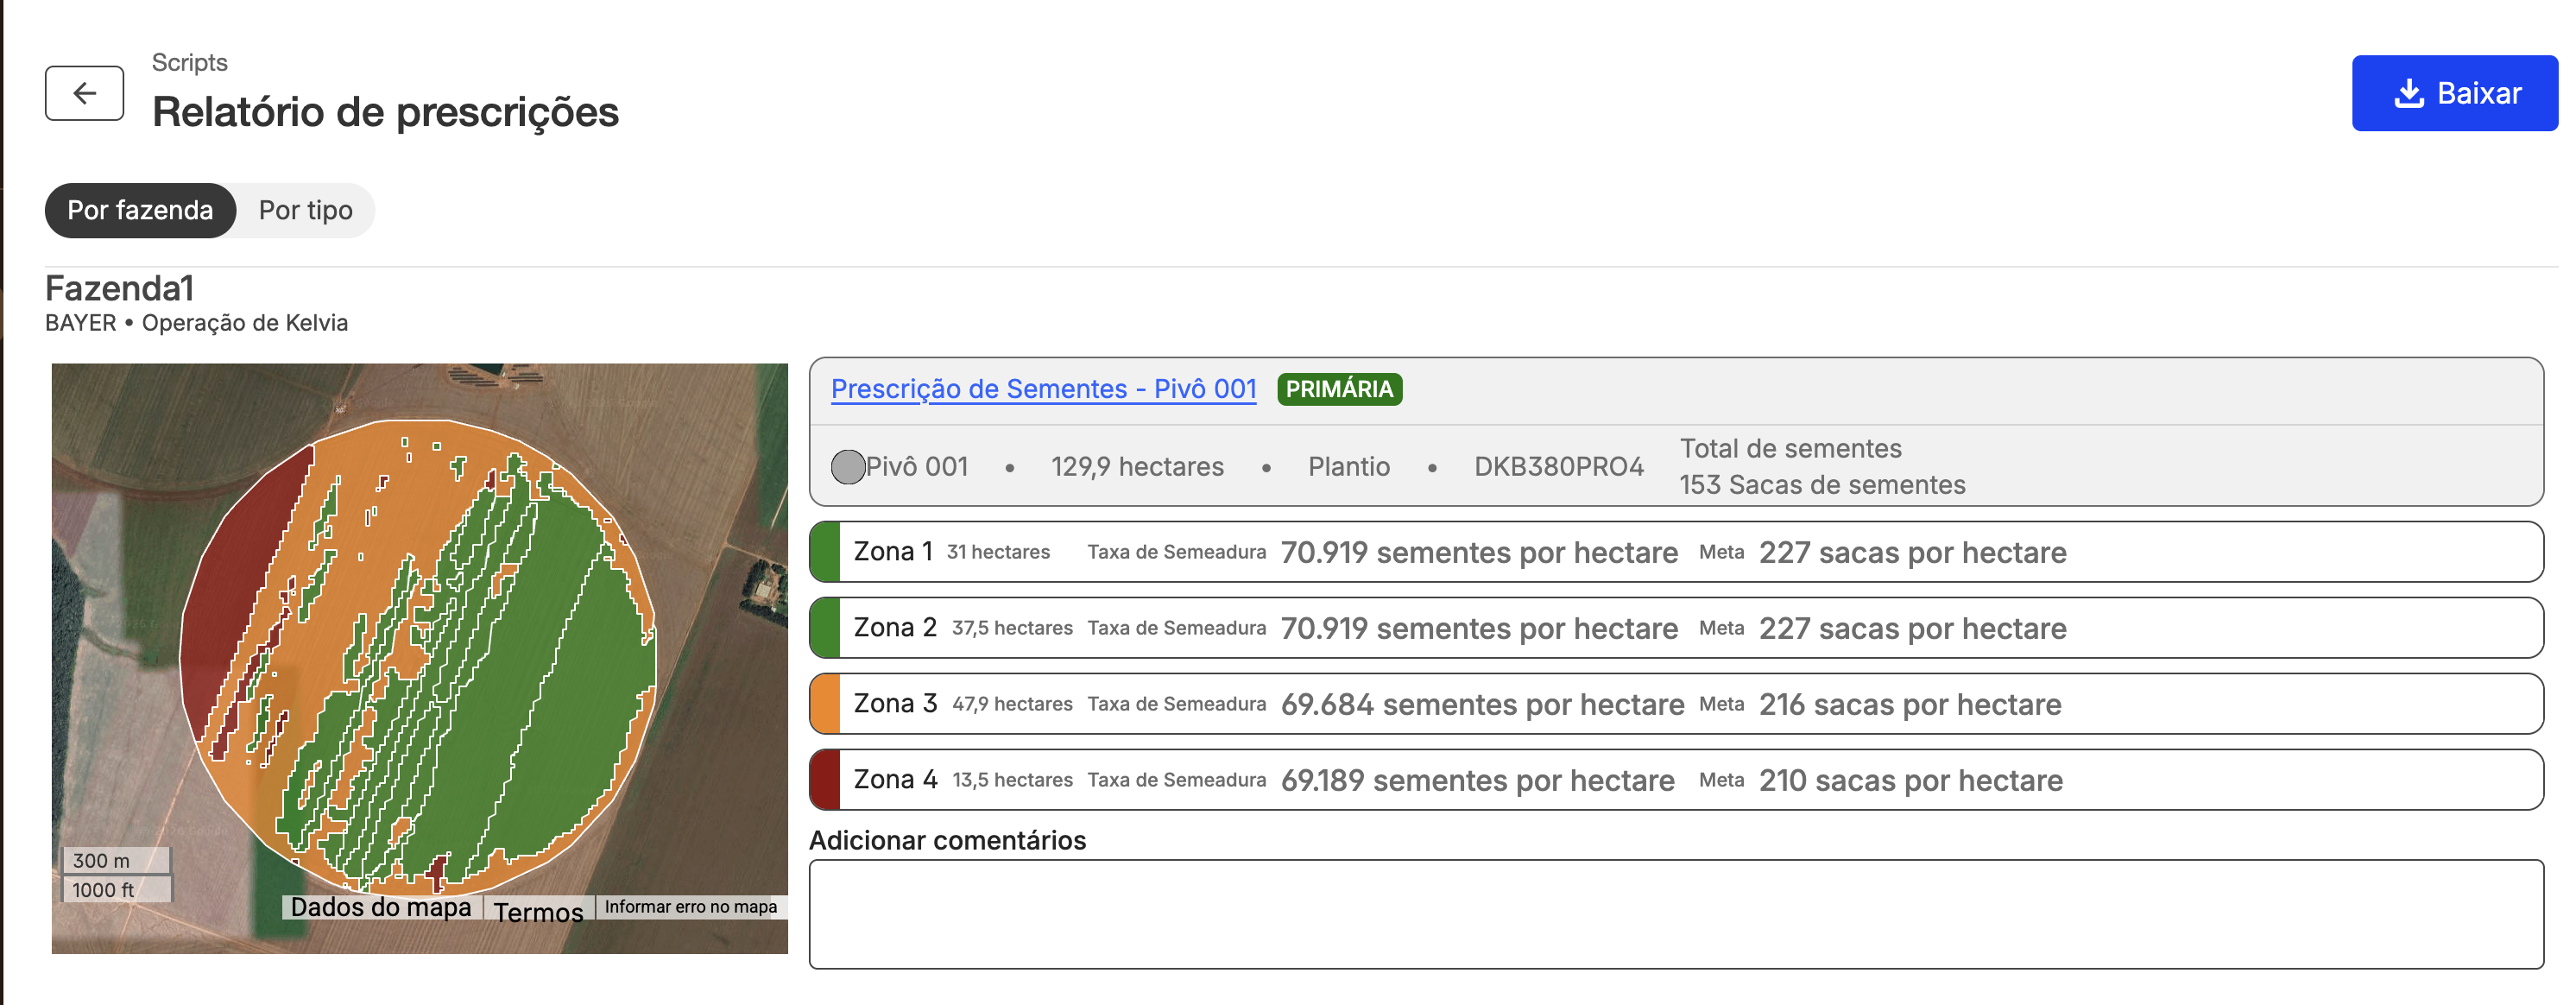Open Prescrição de Sementes - Pivô 001 link
The width and height of the screenshot is (2576, 1005).
[x=1043, y=389]
